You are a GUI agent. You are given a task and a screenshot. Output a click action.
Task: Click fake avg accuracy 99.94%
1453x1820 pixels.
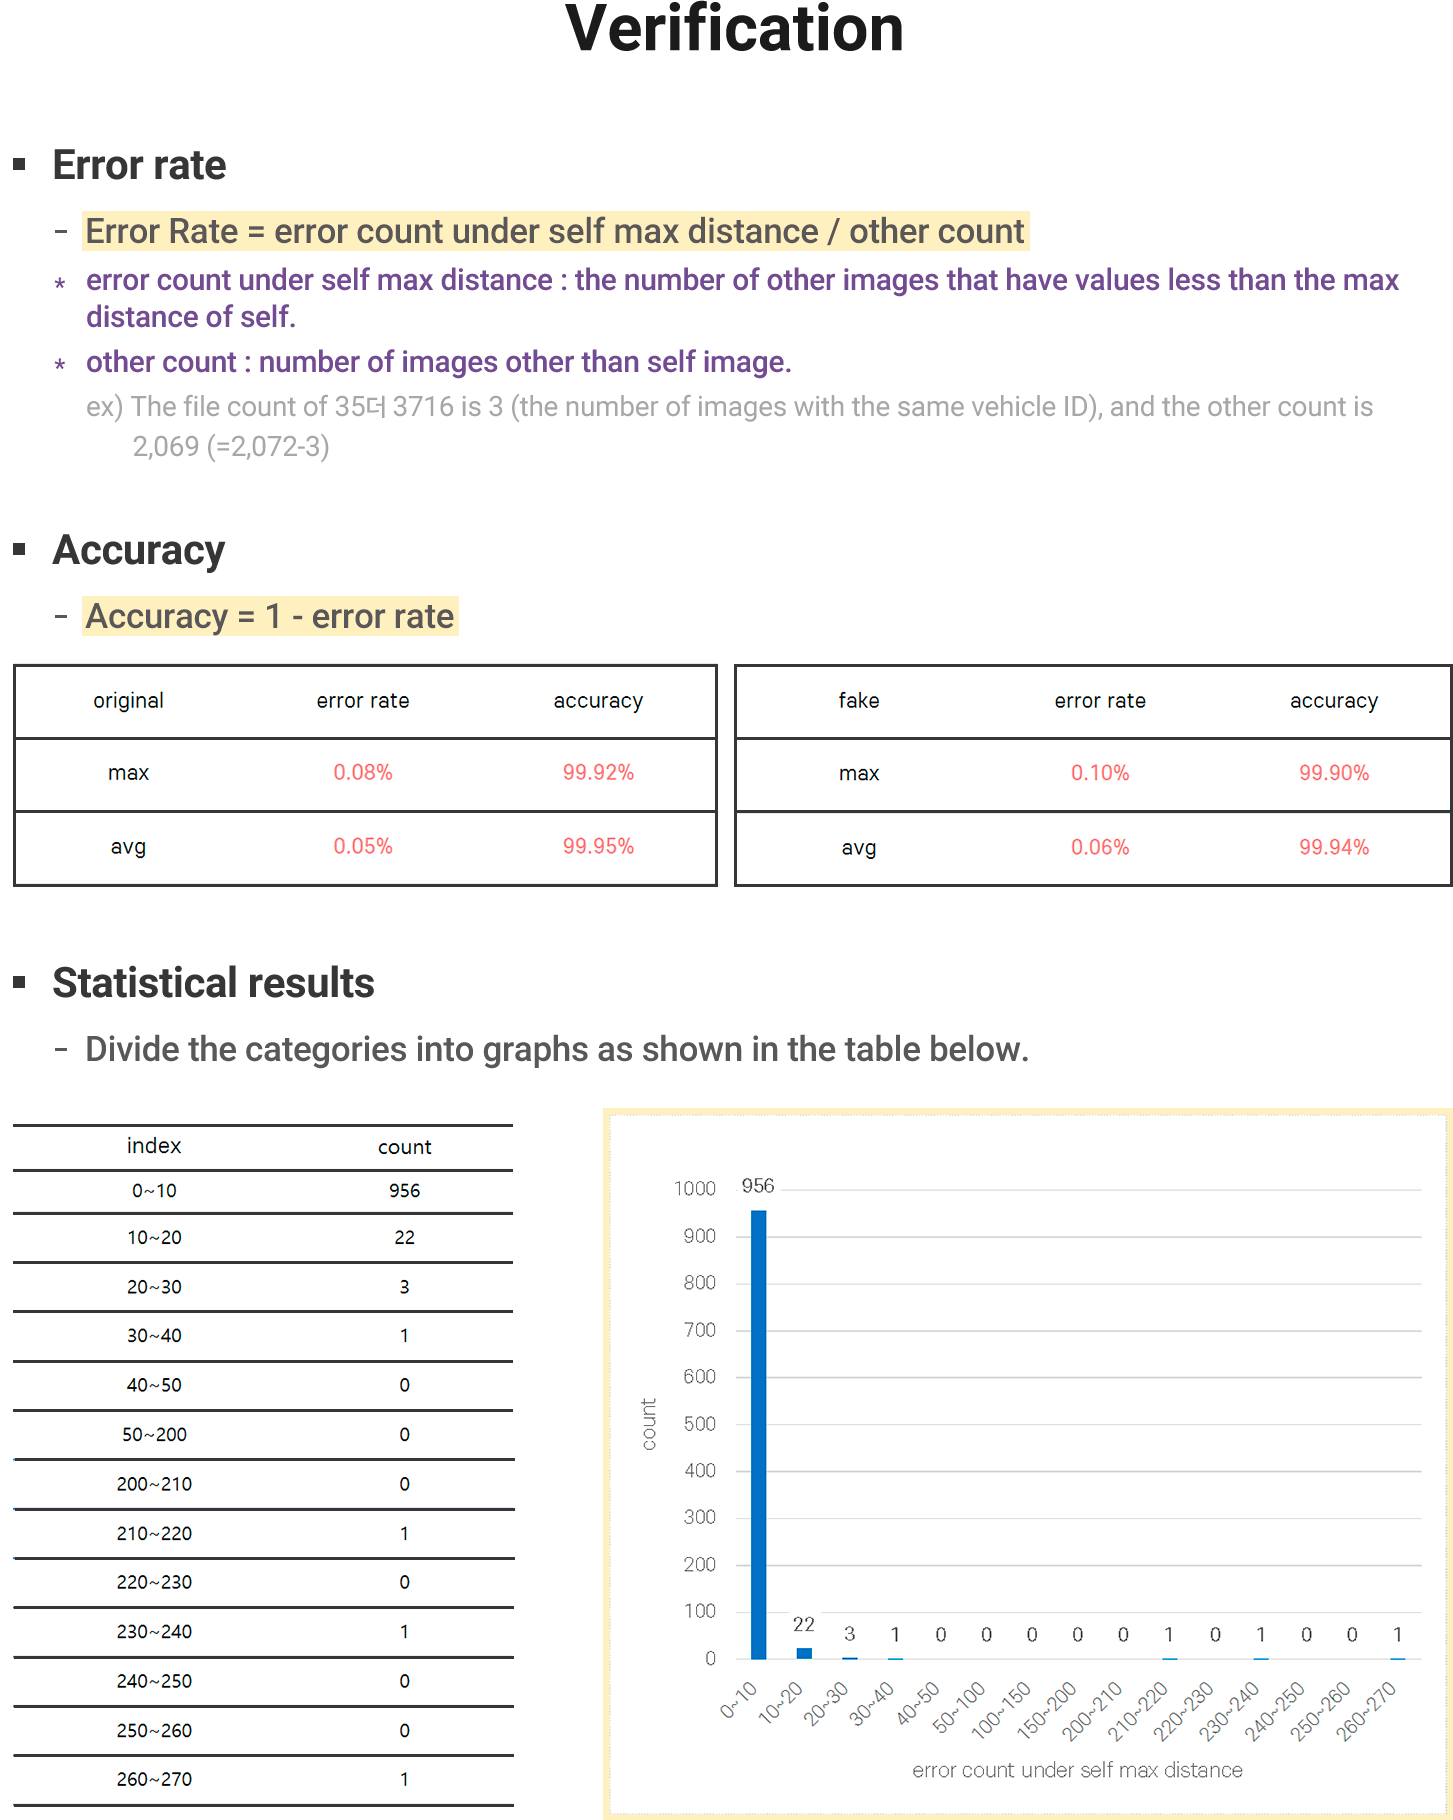[x=1334, y=848]
